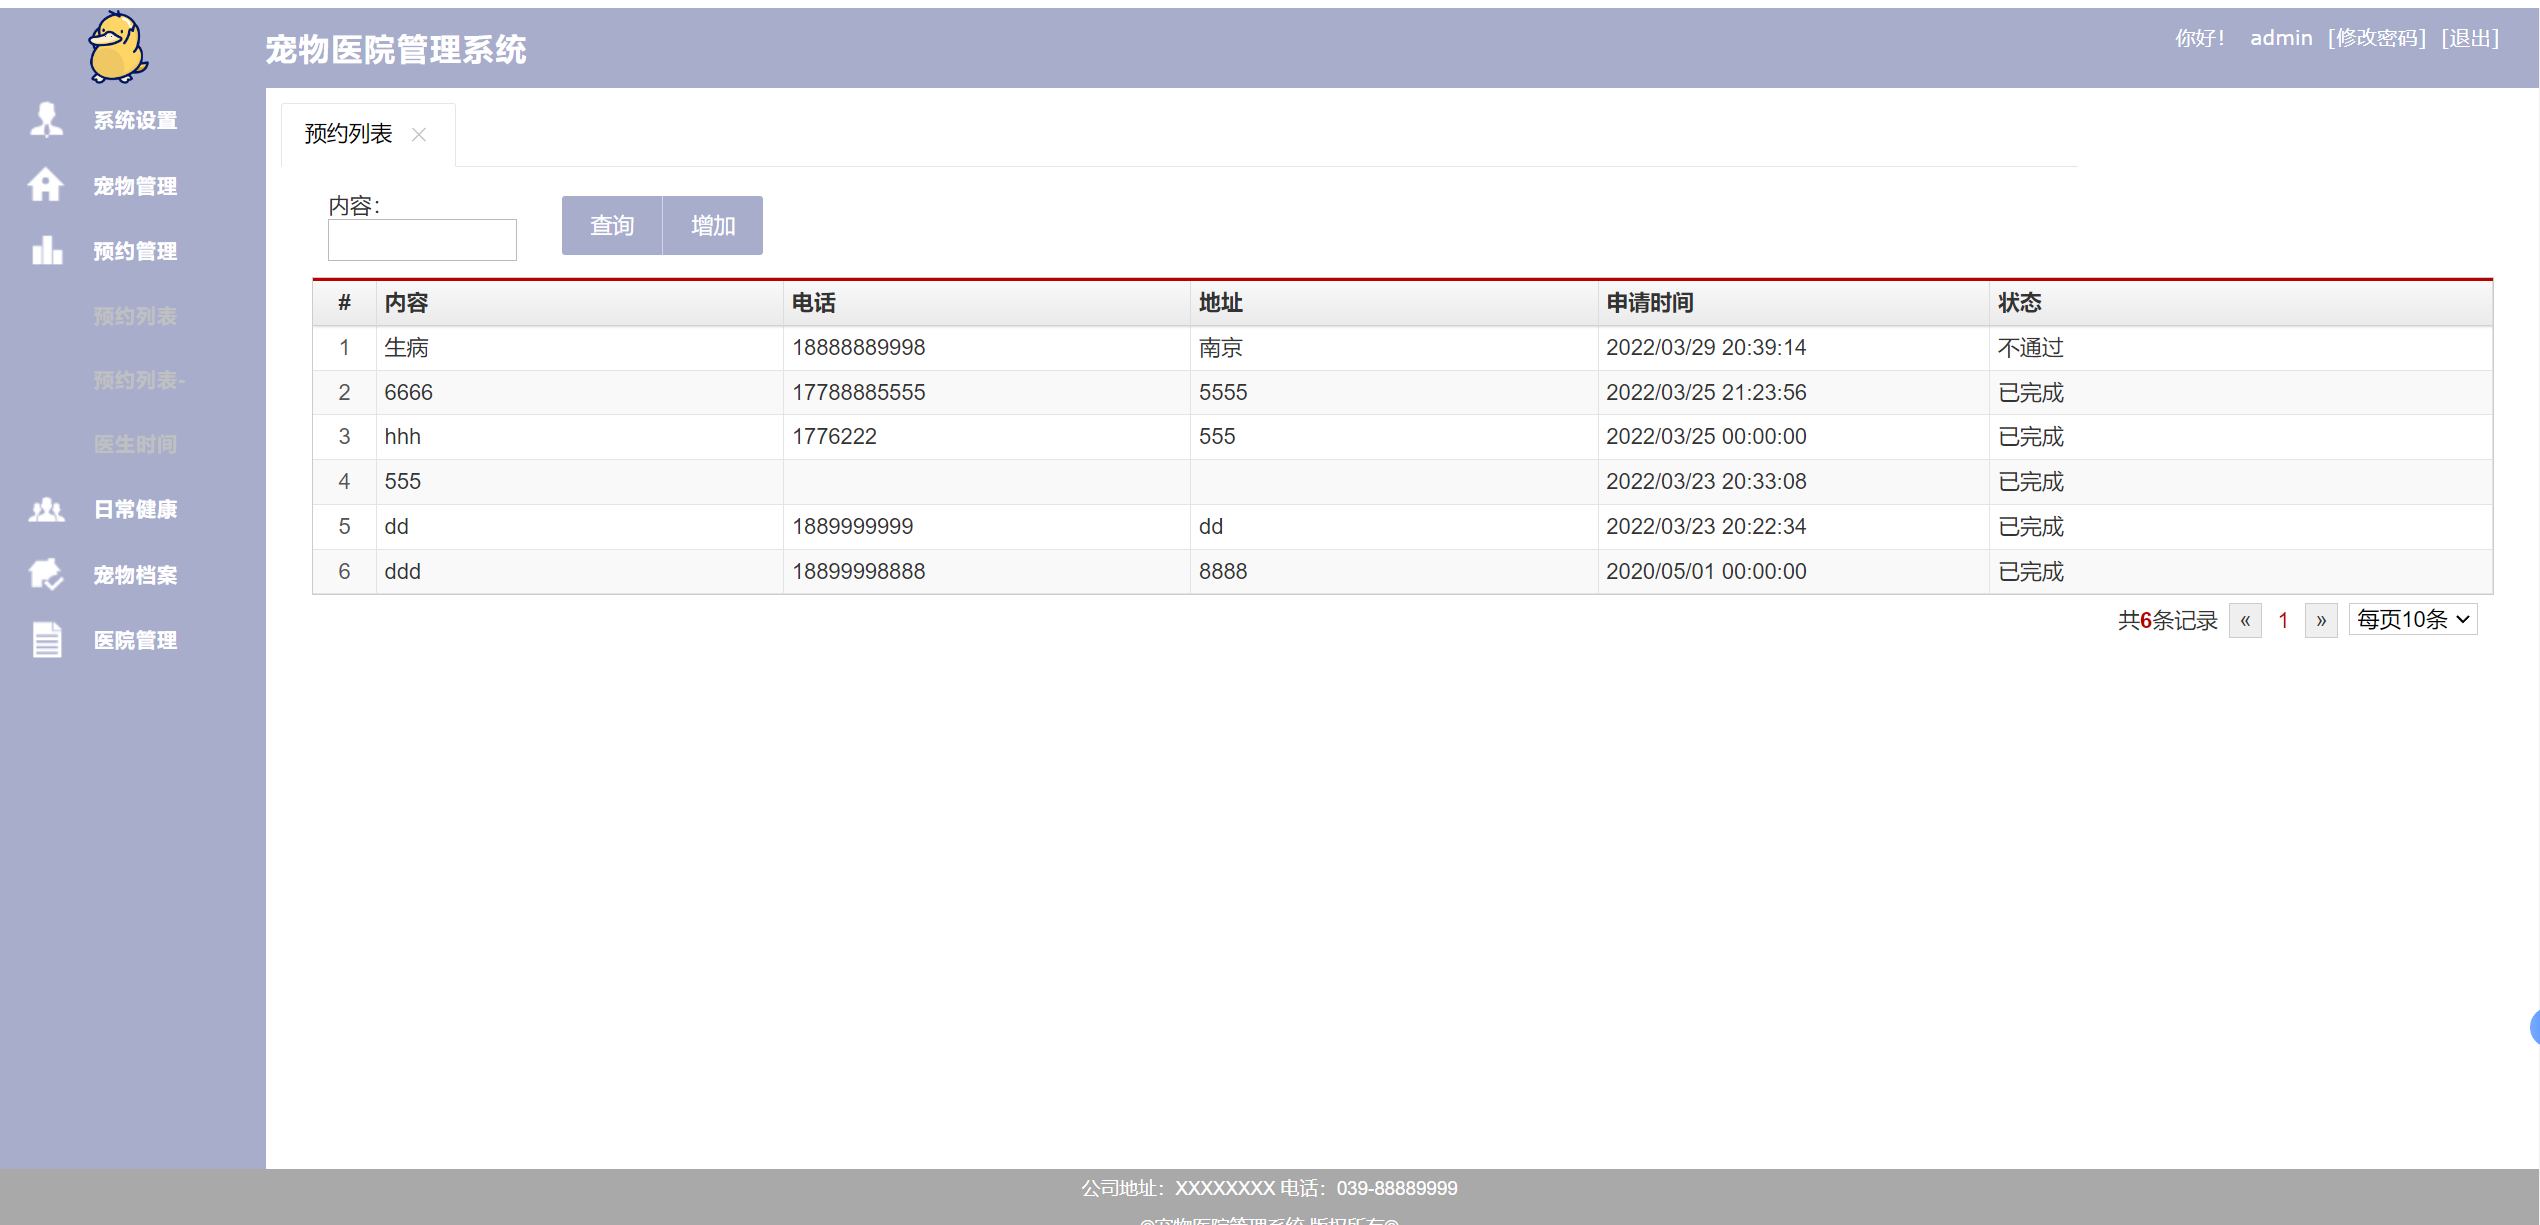Open the 预约列表 submenu item
The image size is (2540, 1225).
click(x=135, y=316)
